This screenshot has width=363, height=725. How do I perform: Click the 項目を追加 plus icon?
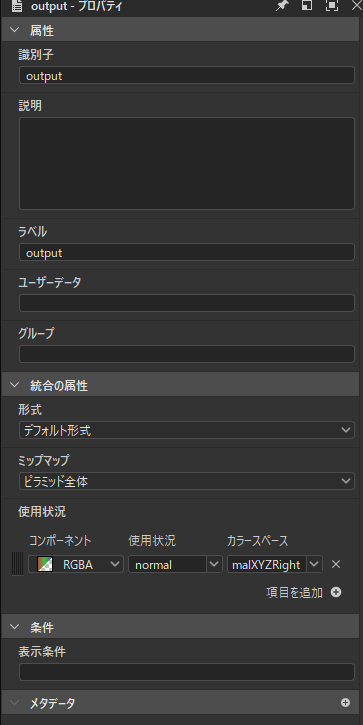click(x=336, y=592)
